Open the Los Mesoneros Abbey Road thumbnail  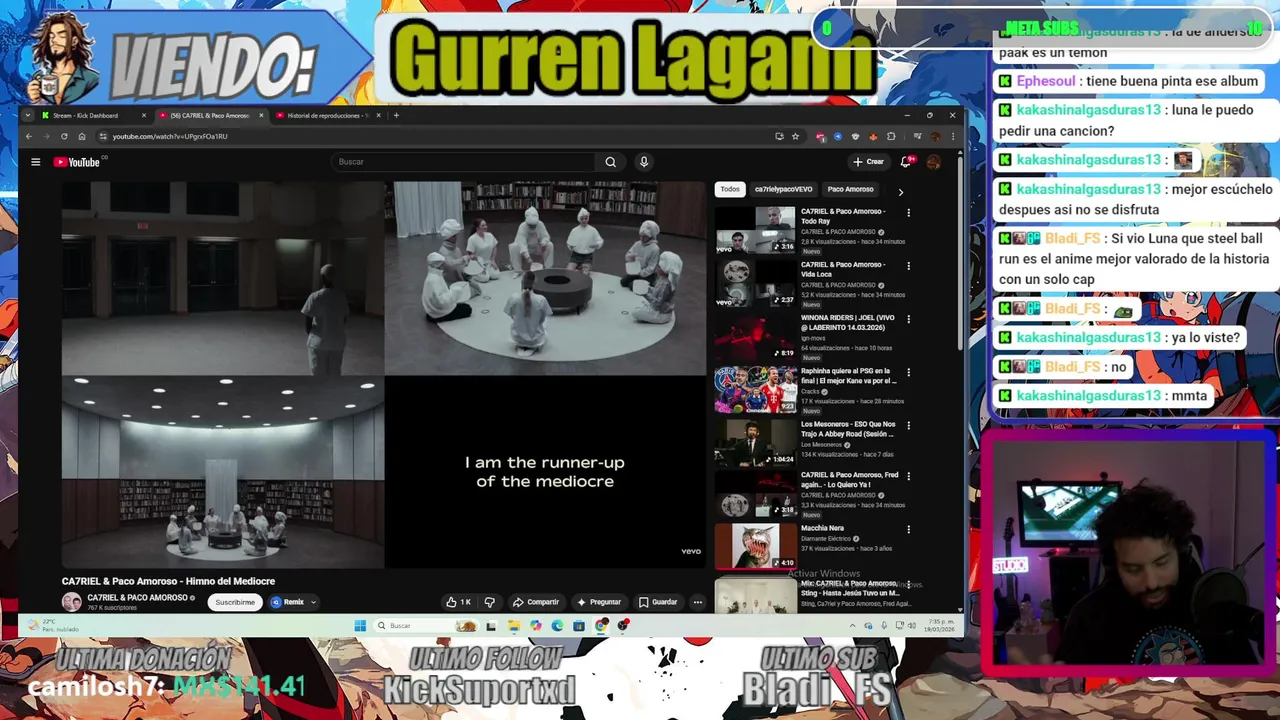[x=755, y=441]
